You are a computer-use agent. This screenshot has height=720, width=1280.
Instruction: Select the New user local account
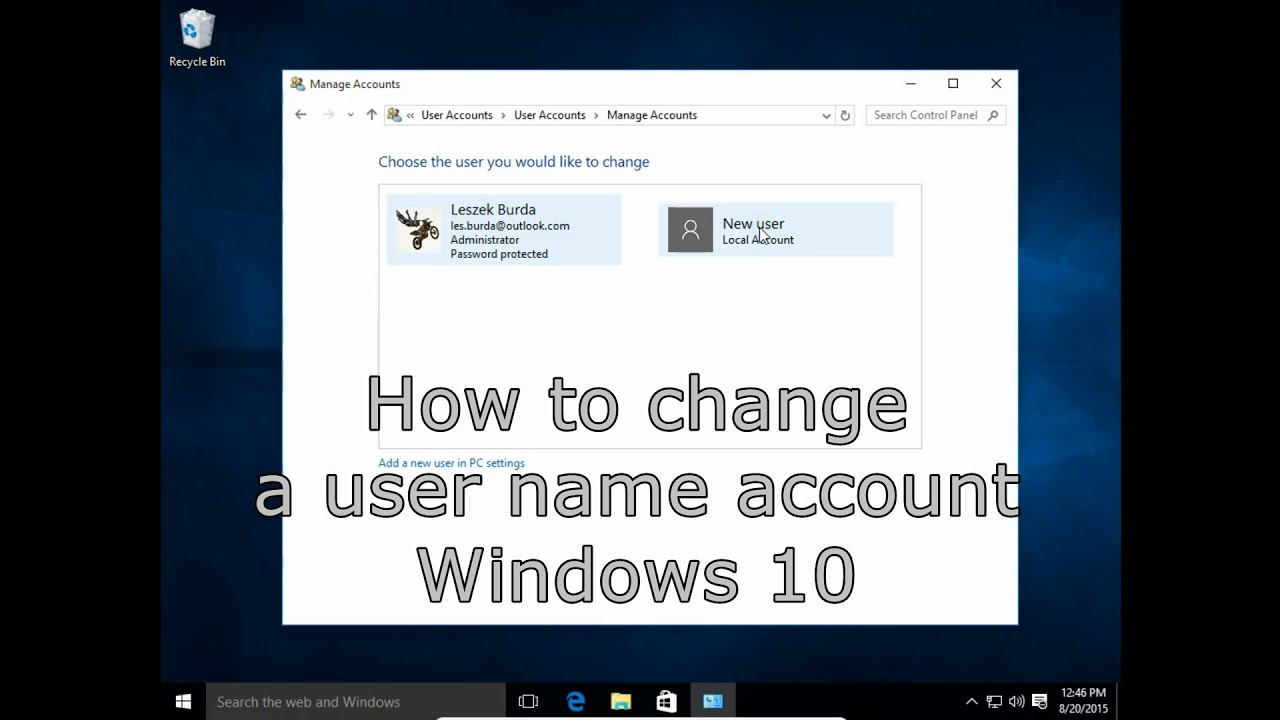coord(775,230)
